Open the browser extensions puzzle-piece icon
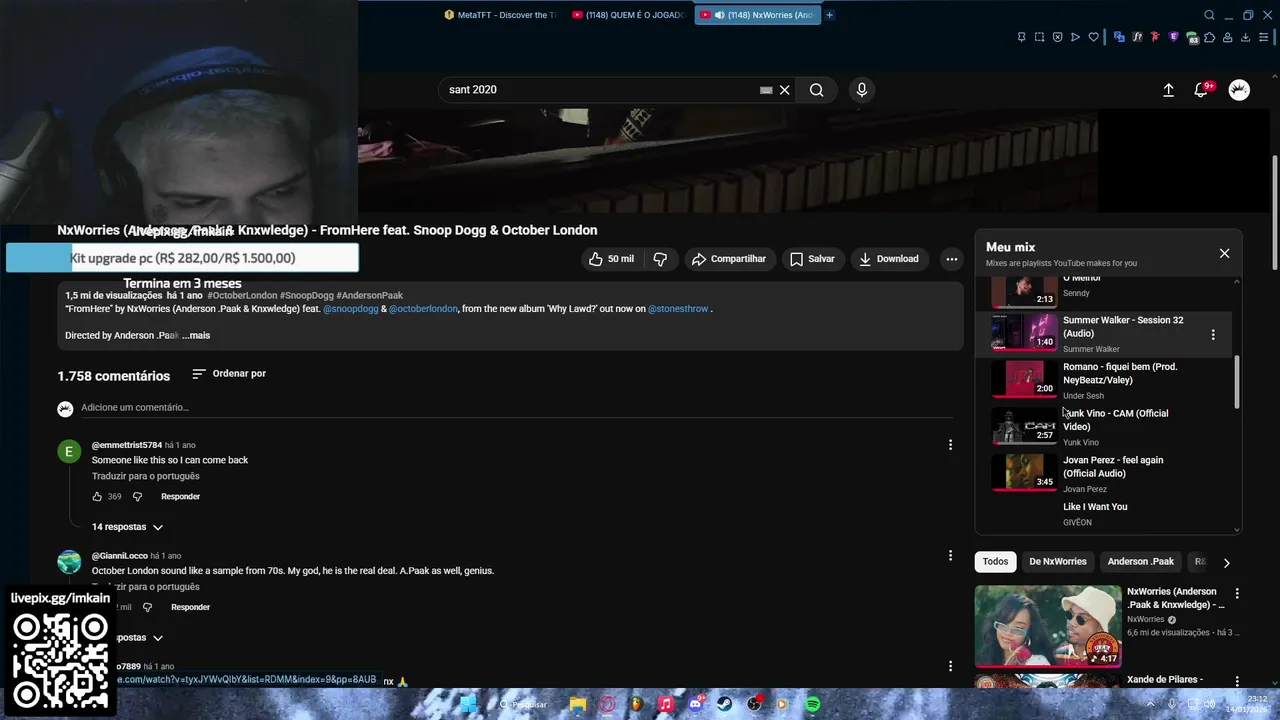 tap(1209, 37)
